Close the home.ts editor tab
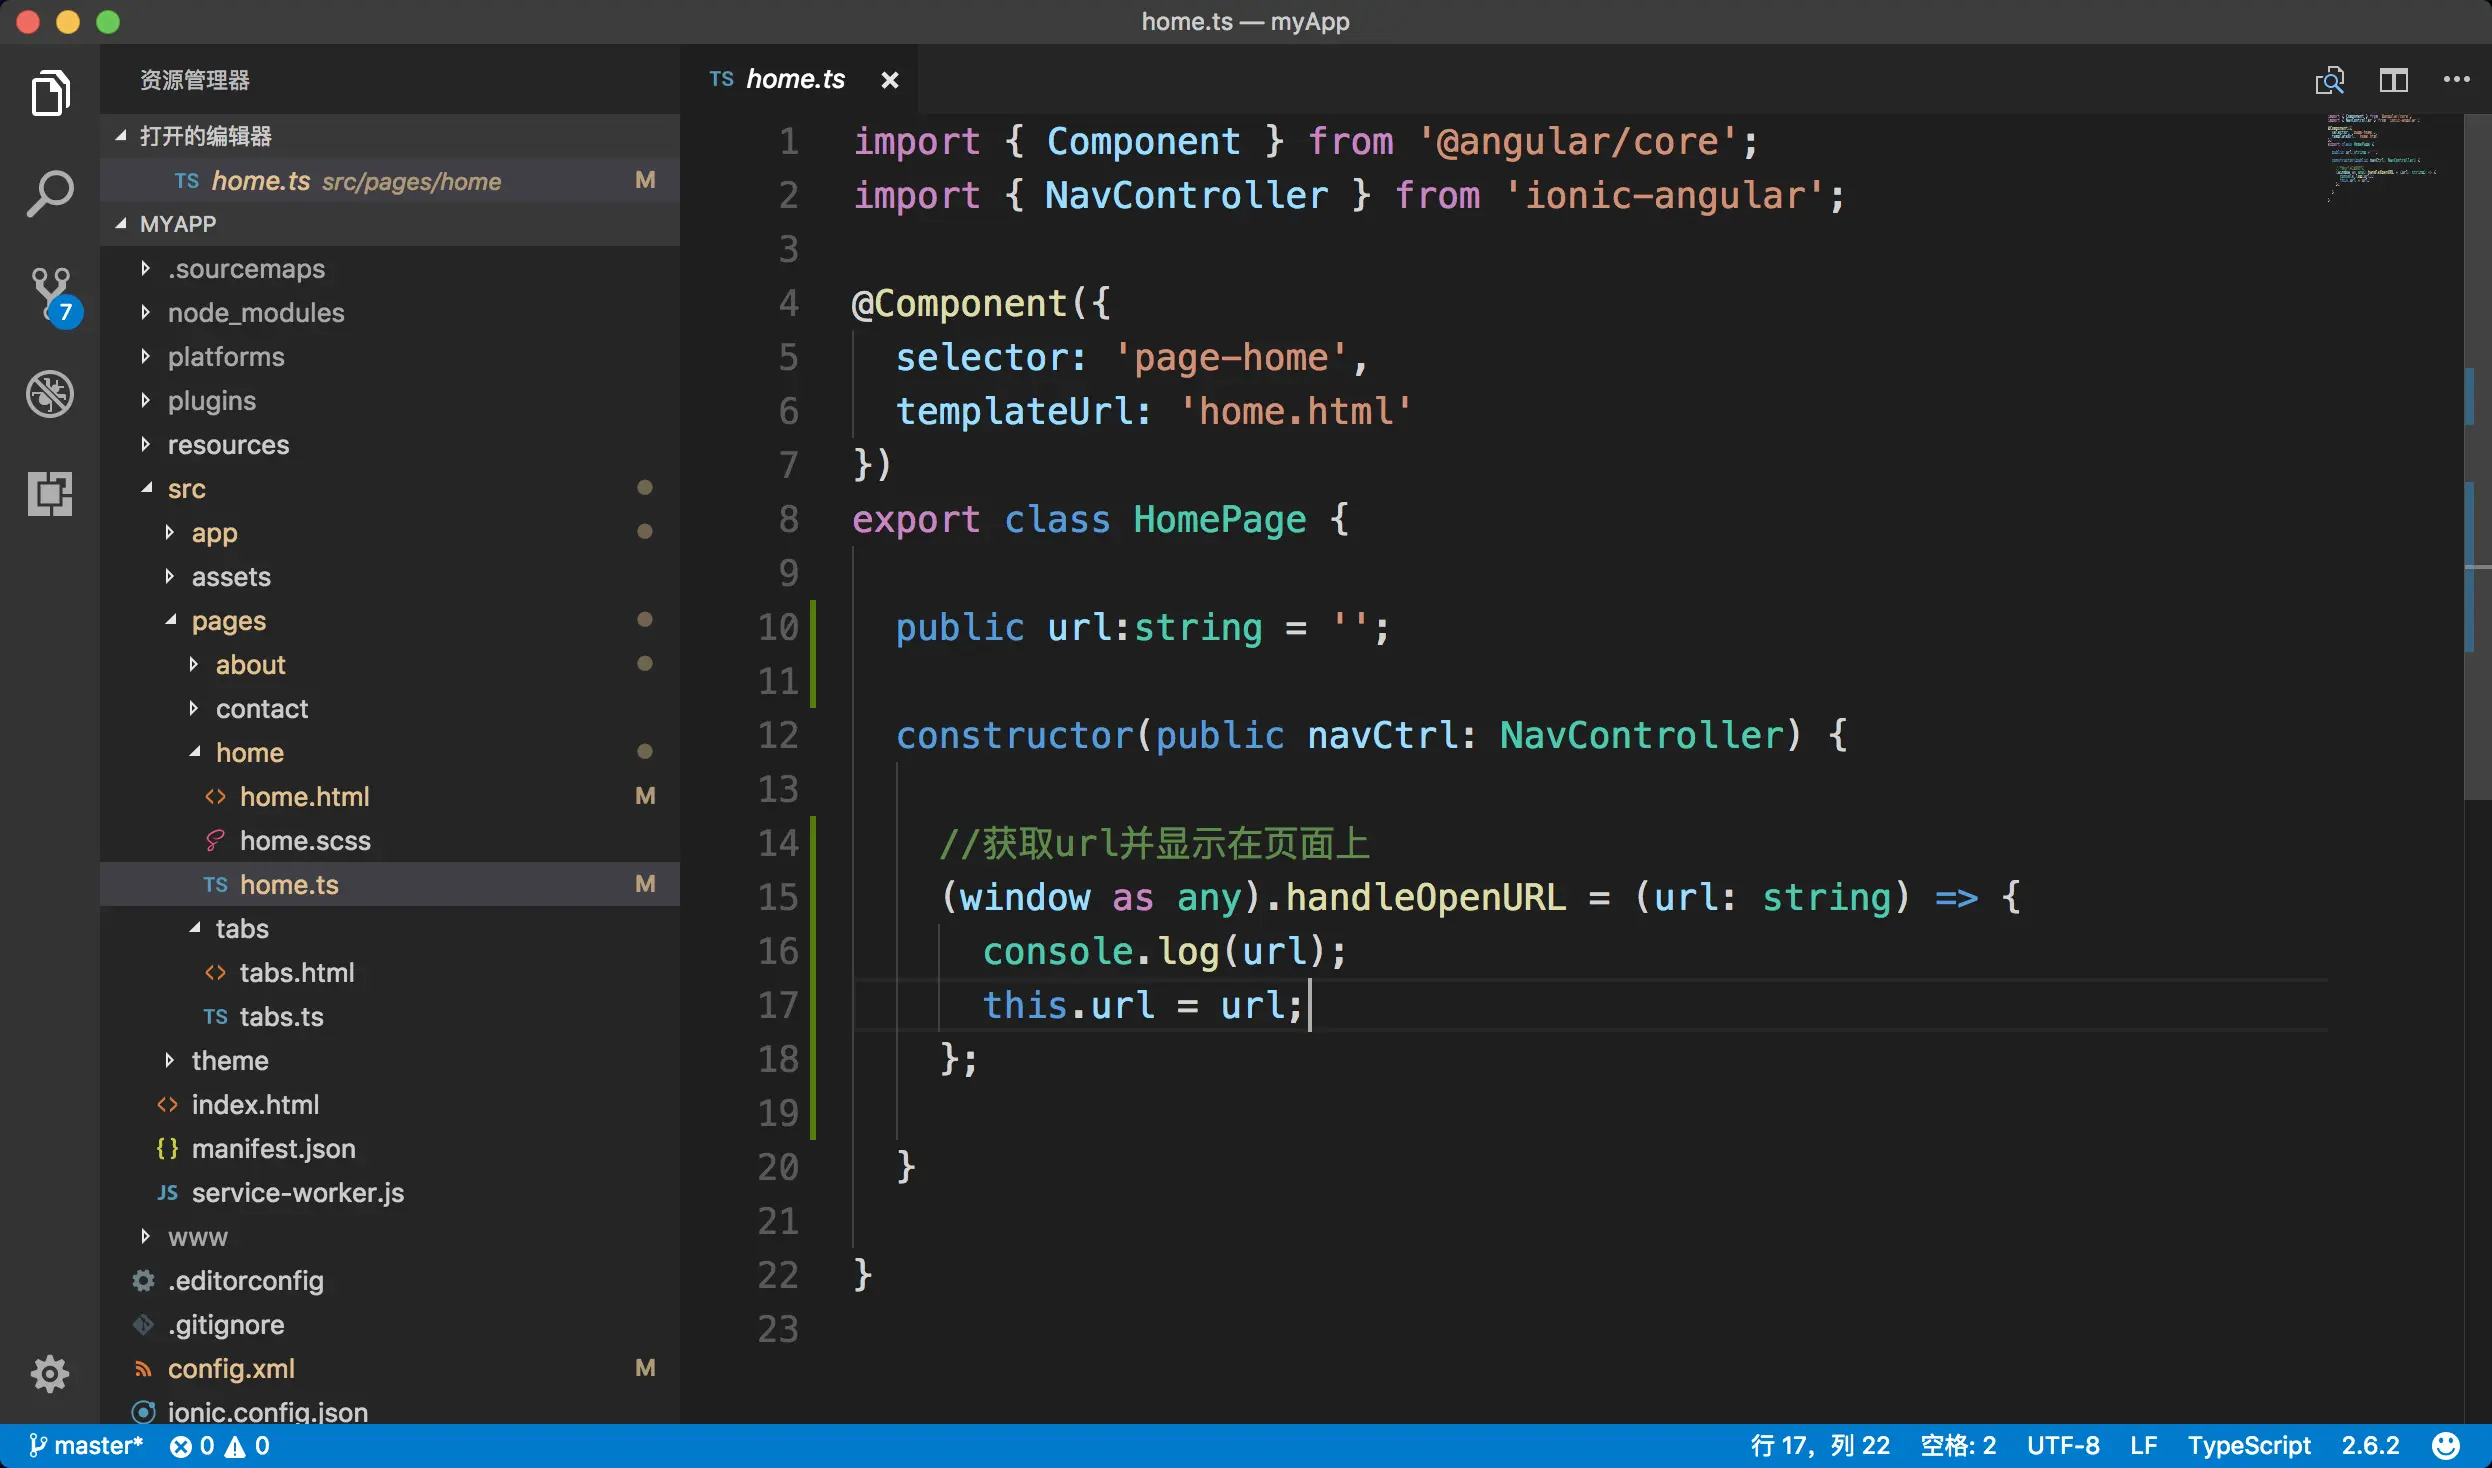Viewport: 2492px width, 1468px height. [x=889, y=80]
